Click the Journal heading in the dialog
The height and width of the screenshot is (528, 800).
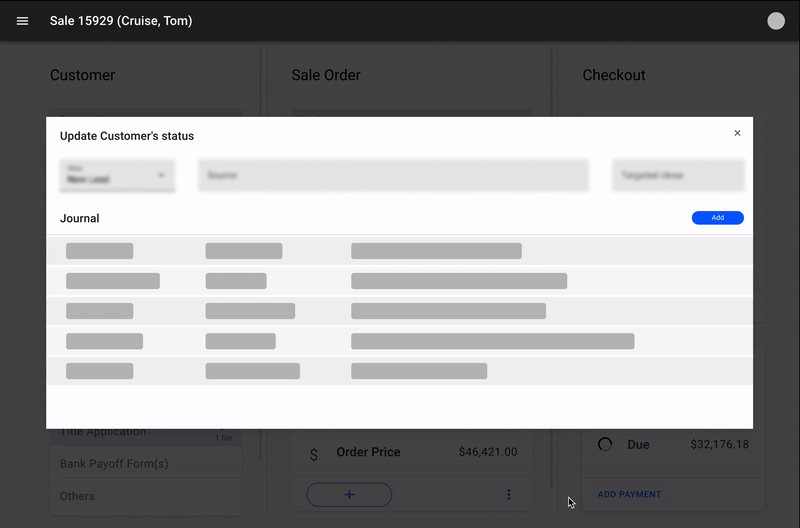point(80,218)
